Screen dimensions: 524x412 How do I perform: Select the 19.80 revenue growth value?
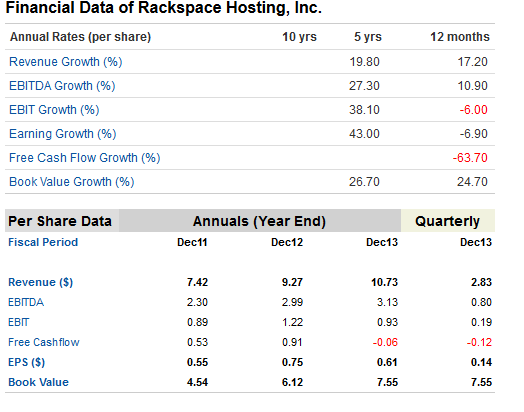(365, 62)
